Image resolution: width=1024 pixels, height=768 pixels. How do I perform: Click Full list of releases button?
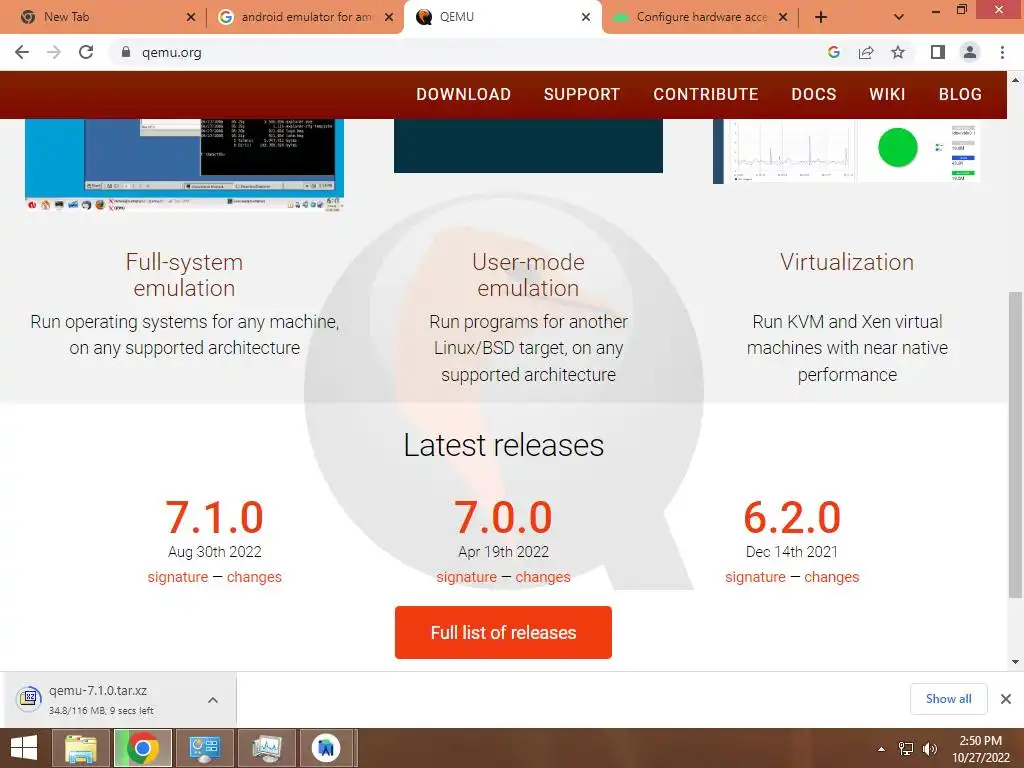[503, 632]
